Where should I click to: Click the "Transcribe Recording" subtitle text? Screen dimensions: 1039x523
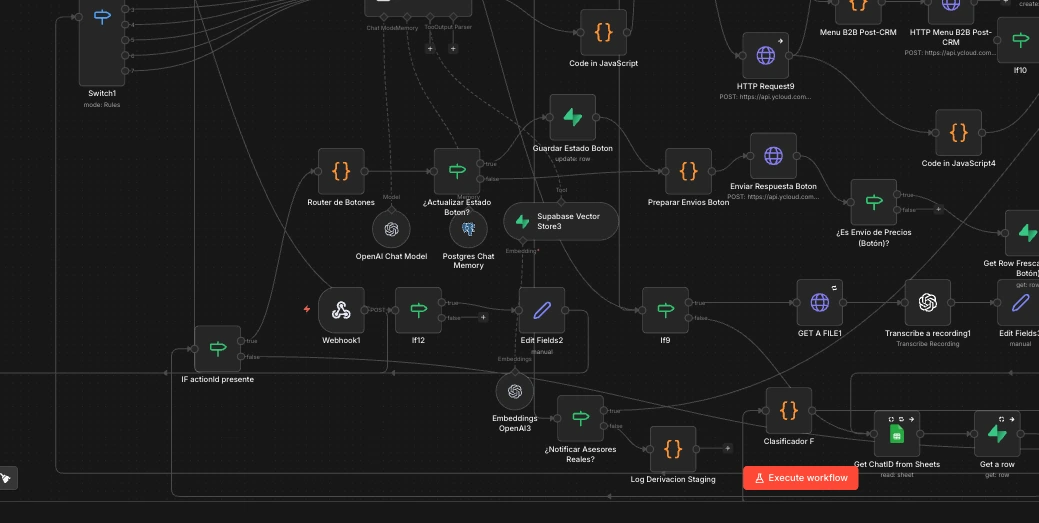[x=928, y=343]
